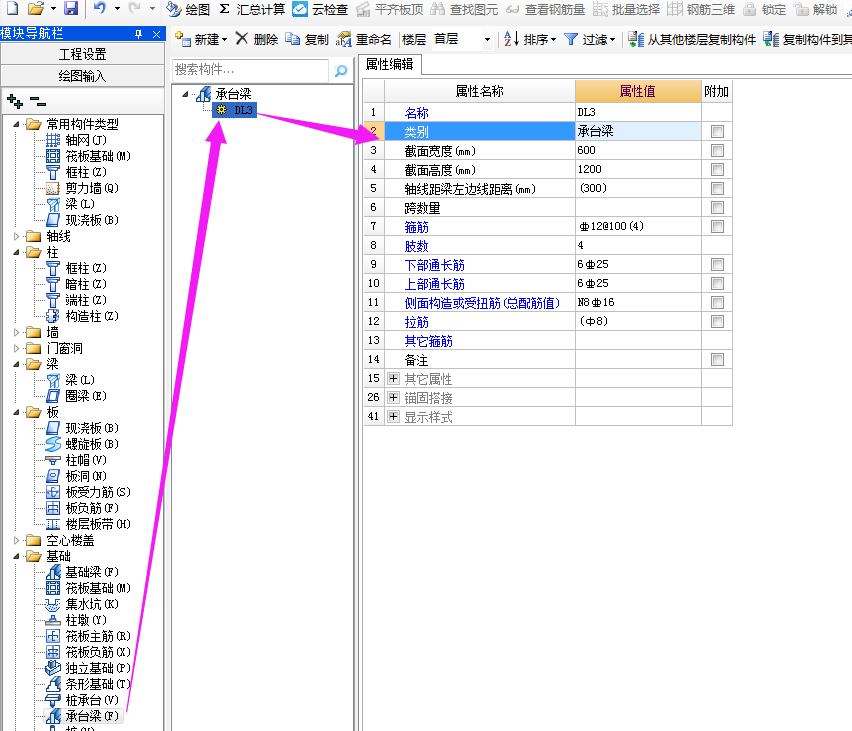This screenshot has height=731, width=852.
Task: Click the Open Folder icon
Action: pos(36,8)
